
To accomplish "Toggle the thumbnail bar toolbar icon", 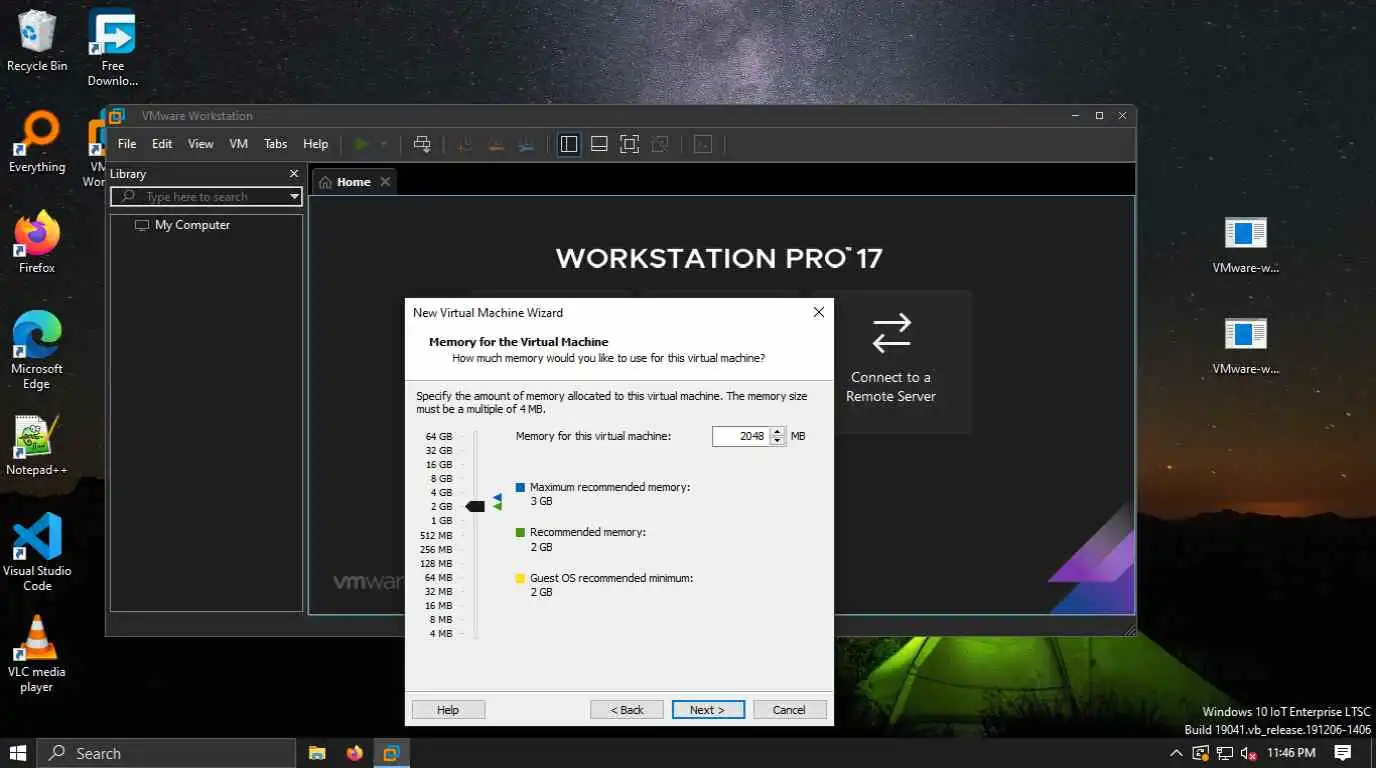I will click(599, 144).
